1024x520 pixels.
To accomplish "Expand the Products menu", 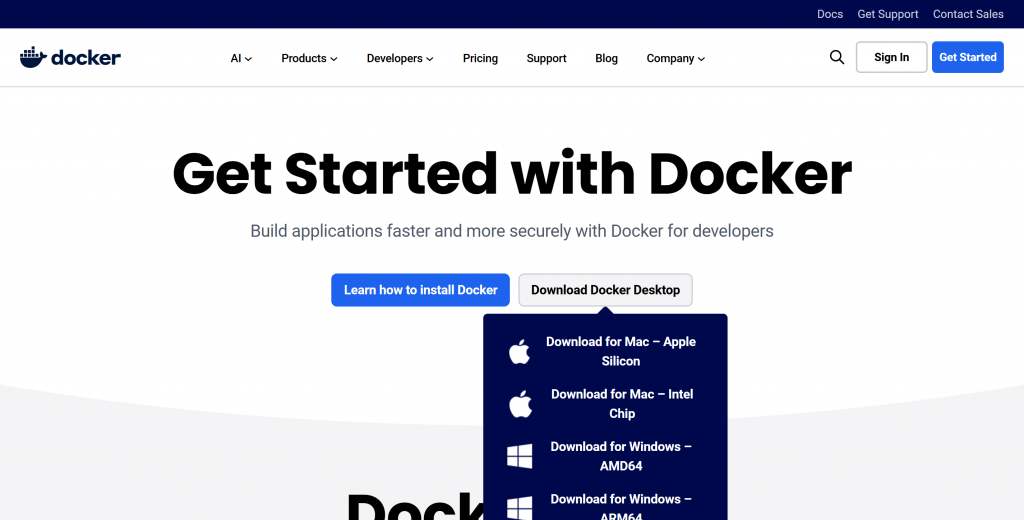I will click(310, 58).
